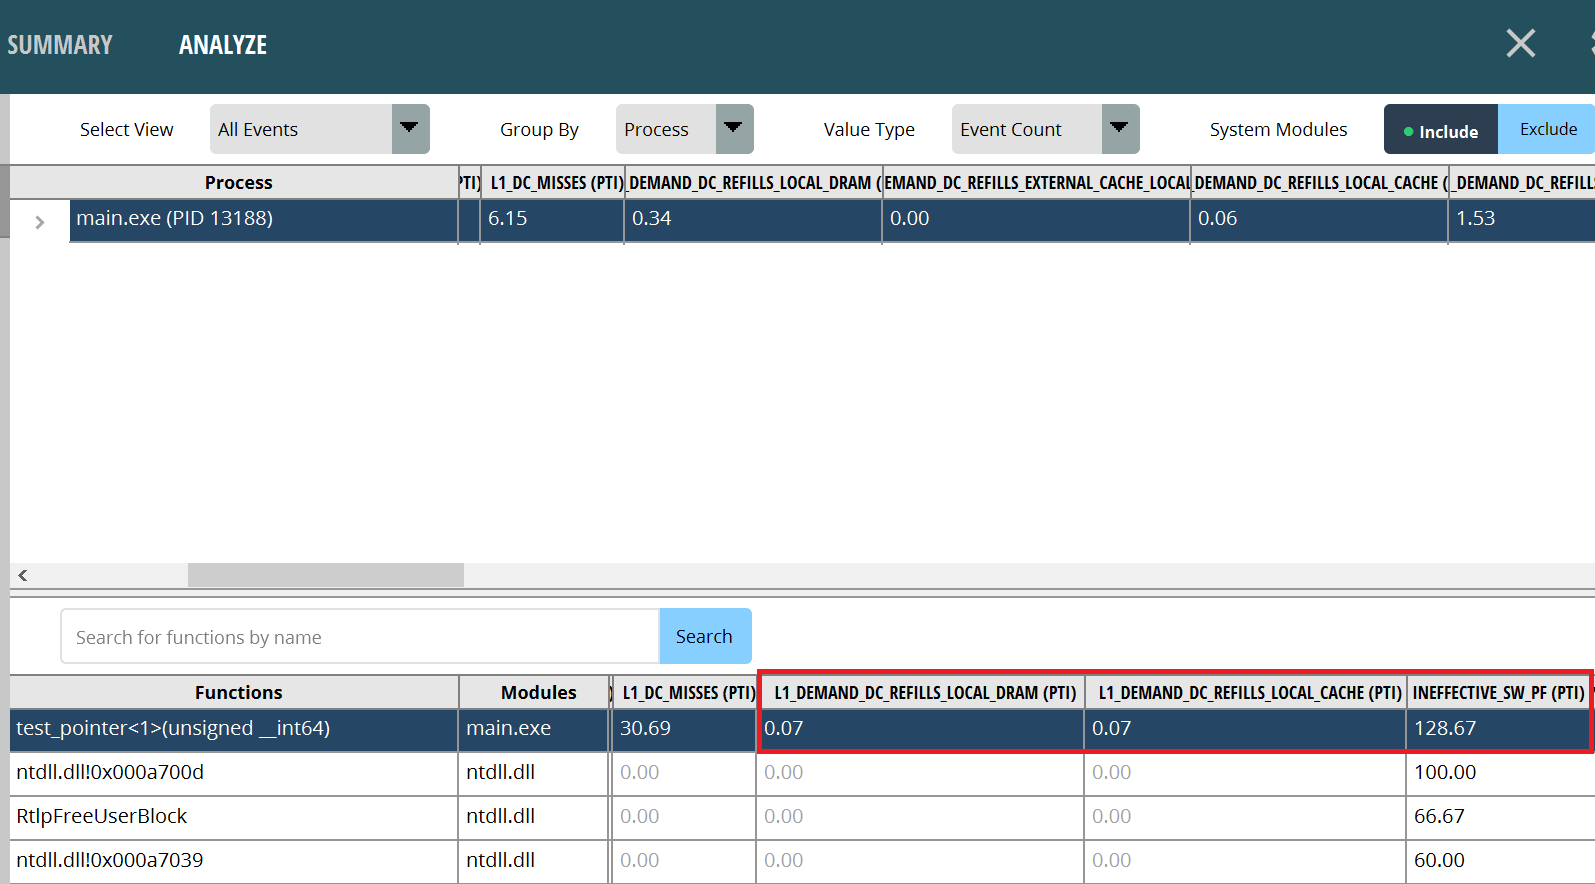Sort by INEFFECTIVE_SW_PF (PTI) column
This screenshot has height=884, width=1595.
[1497, 692]
